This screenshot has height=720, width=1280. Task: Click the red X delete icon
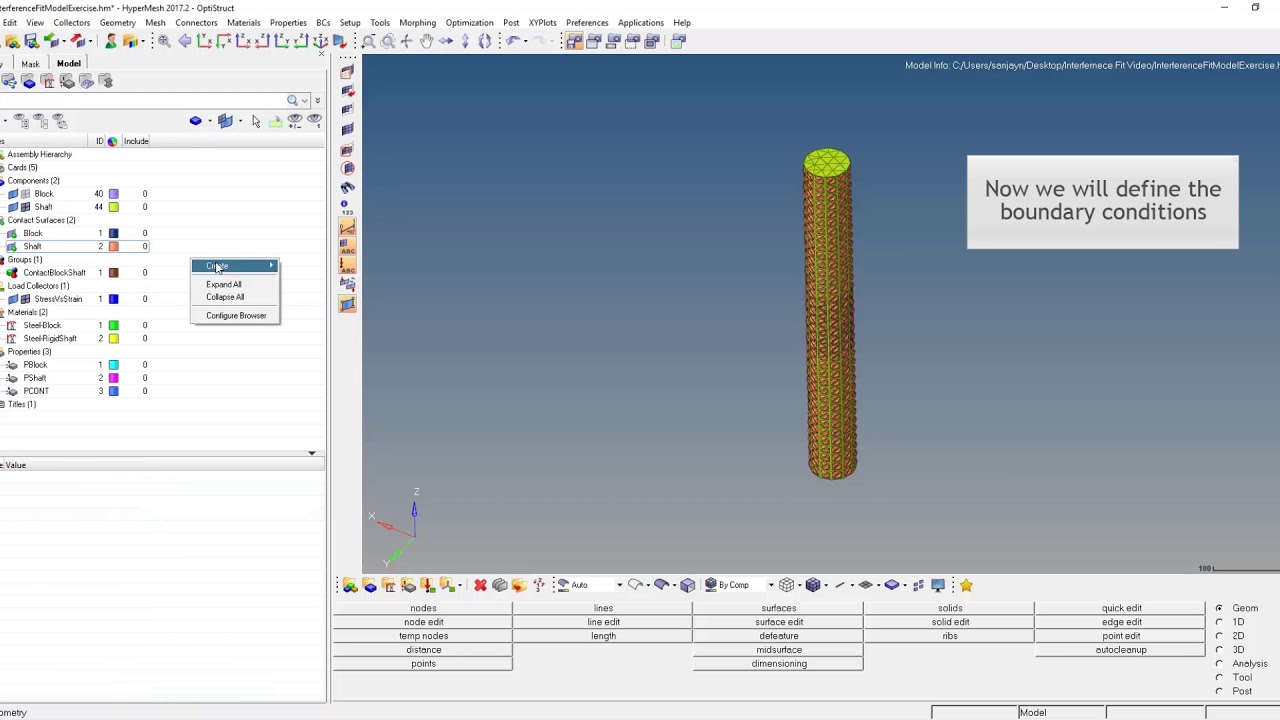coord(480,585)
